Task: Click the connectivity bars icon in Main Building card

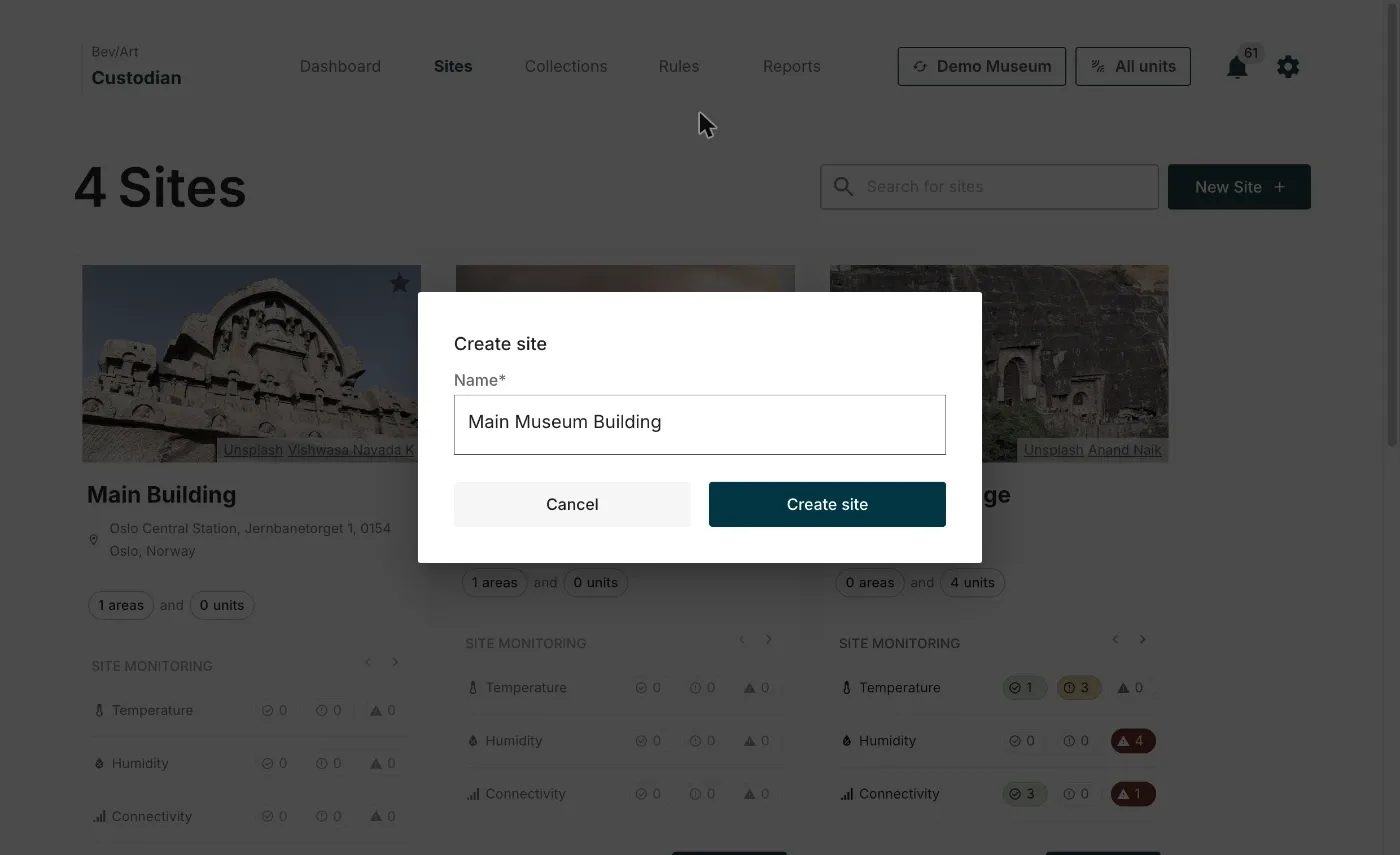Action: click(x=99, y=817)
